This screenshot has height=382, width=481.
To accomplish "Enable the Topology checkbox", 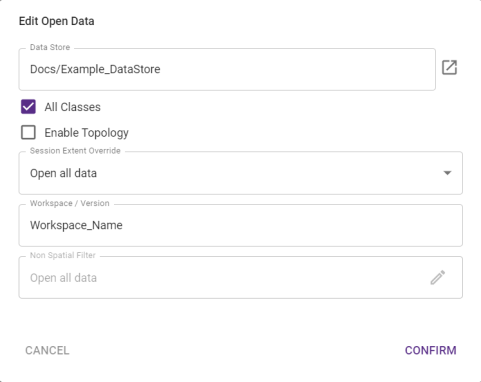I will [28, 132].
